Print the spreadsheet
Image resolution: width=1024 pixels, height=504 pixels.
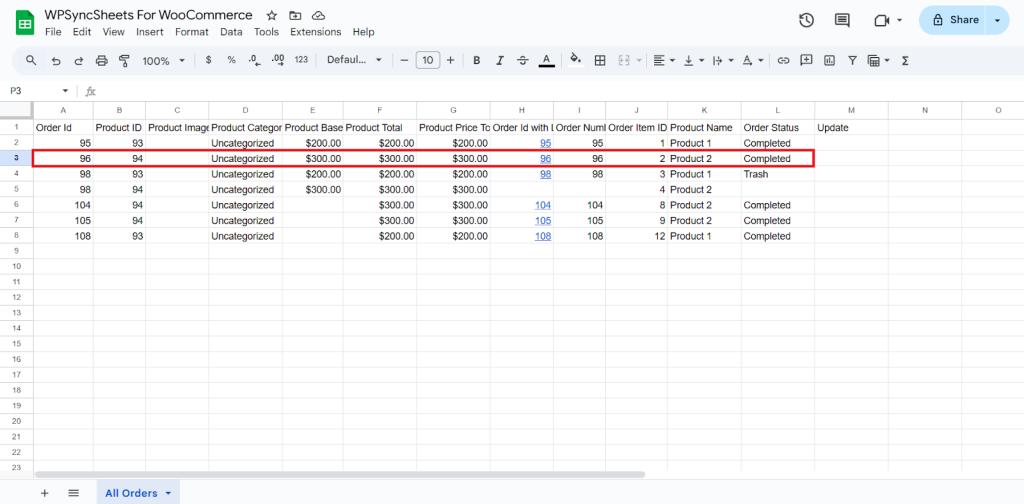coord(101,61)
